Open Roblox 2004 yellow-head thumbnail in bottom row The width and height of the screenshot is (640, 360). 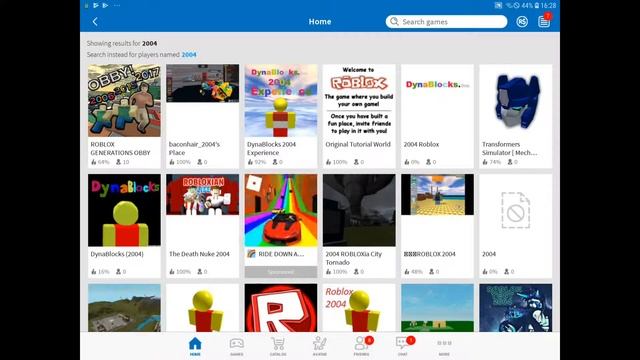[x=359, y=308]
